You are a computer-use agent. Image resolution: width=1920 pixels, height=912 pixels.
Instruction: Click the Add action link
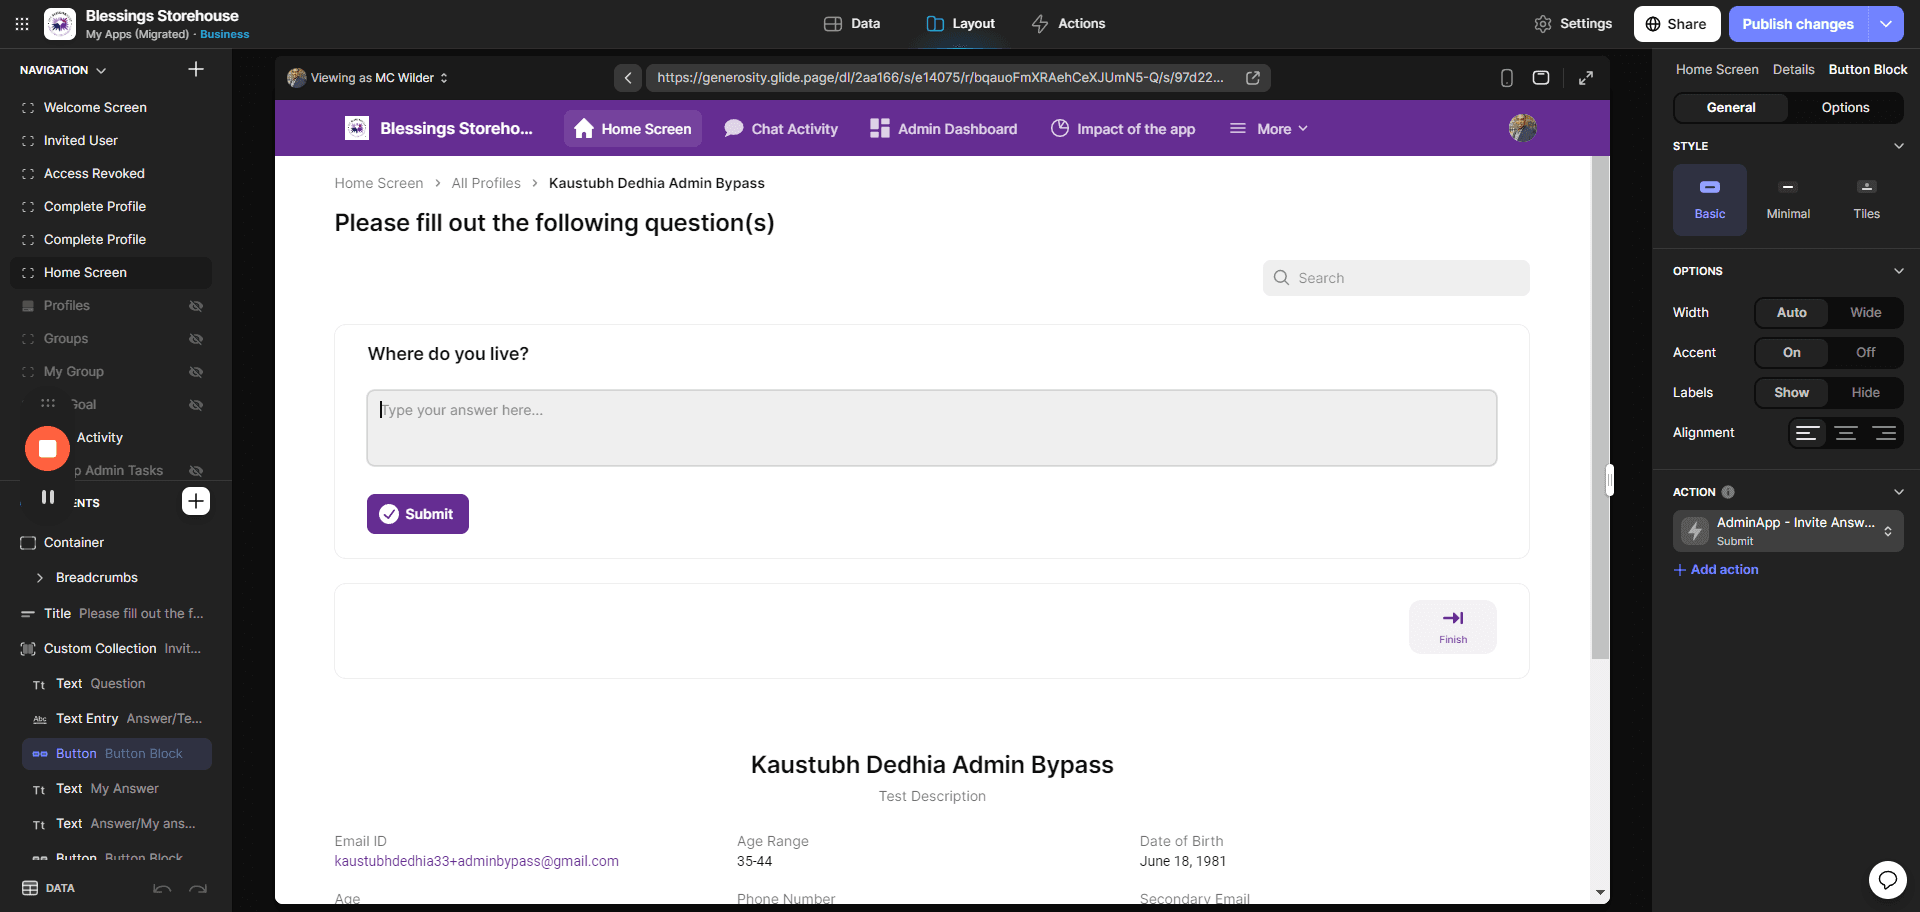click(x=1716, y=570)
